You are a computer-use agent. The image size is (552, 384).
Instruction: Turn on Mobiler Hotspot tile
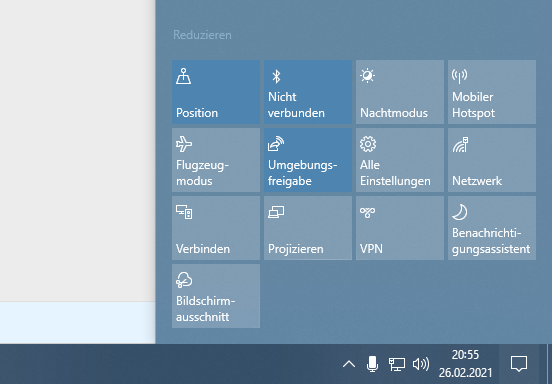pos(492,92)
